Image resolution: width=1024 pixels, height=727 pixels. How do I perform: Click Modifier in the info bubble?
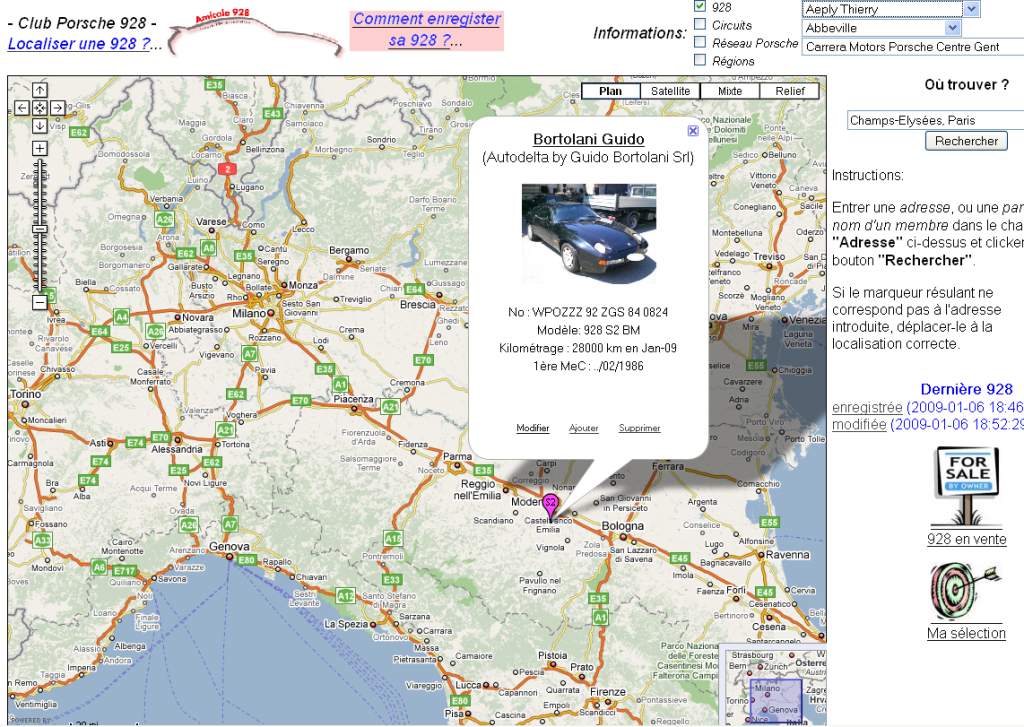pyautogui.click(x=532, y=428)
